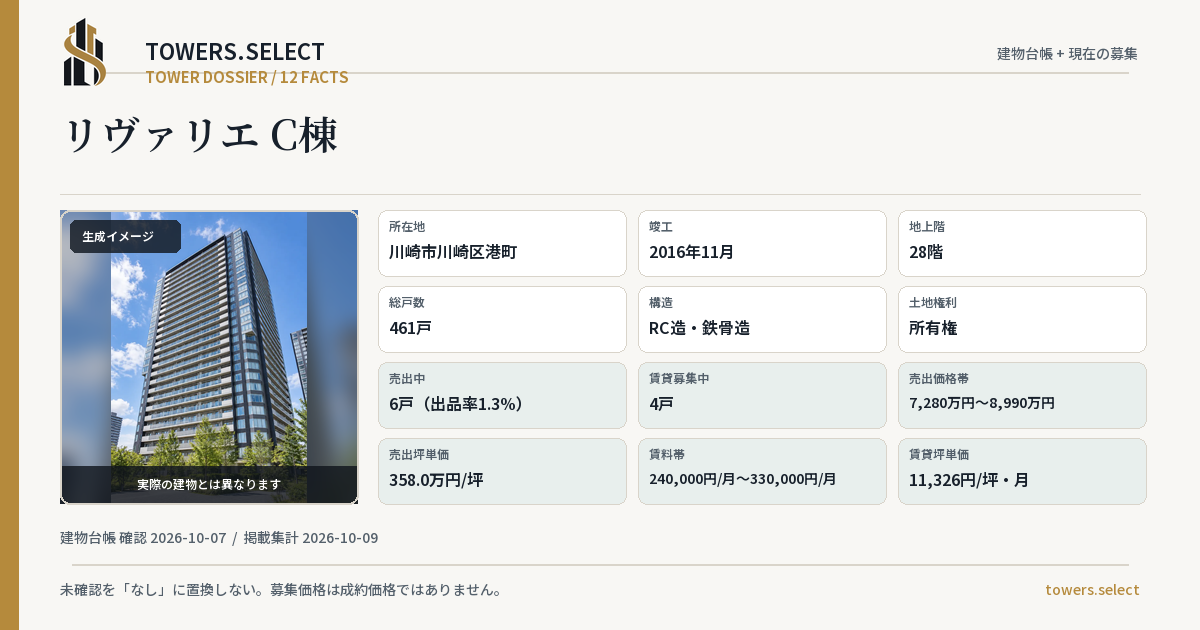The height and width of the screenshot is (630, 1200).
Task: Select the 土地権利 所有権 card
Action: [x=1022, y=319]
